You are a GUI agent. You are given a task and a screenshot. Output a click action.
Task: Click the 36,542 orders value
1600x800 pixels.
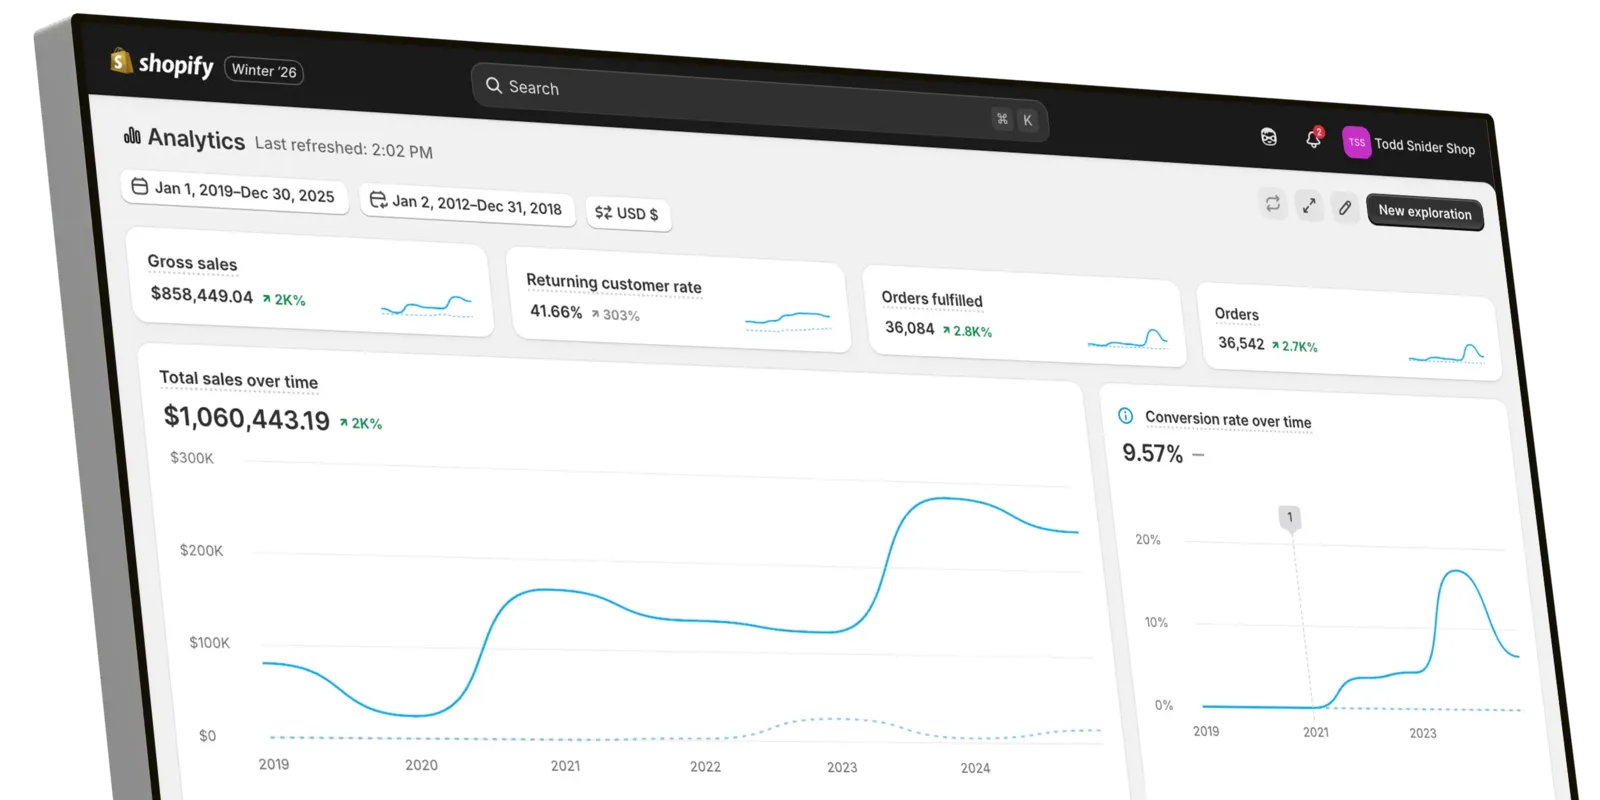click(x=1241, y=343)
